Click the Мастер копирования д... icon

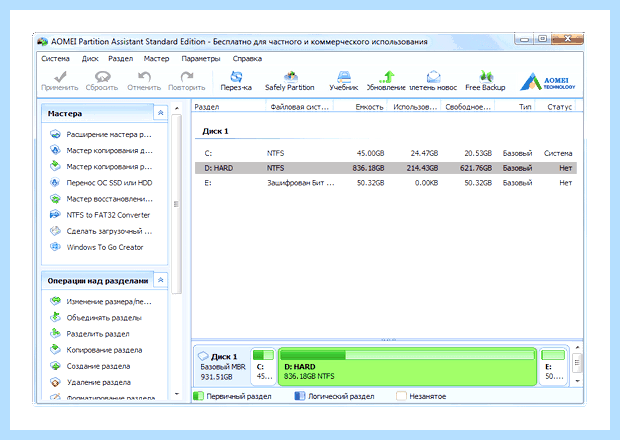pos(55,150)
